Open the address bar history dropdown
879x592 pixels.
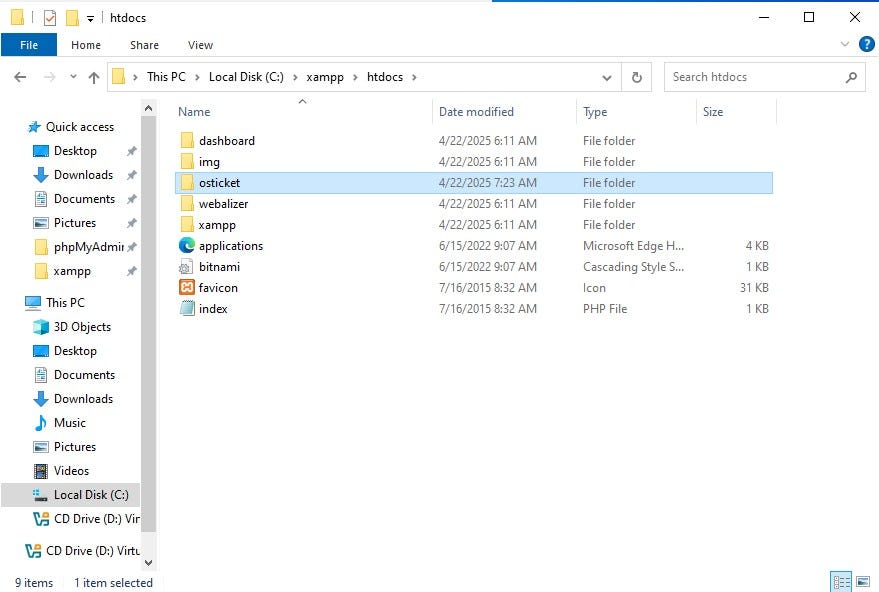(x=607, y=77)
